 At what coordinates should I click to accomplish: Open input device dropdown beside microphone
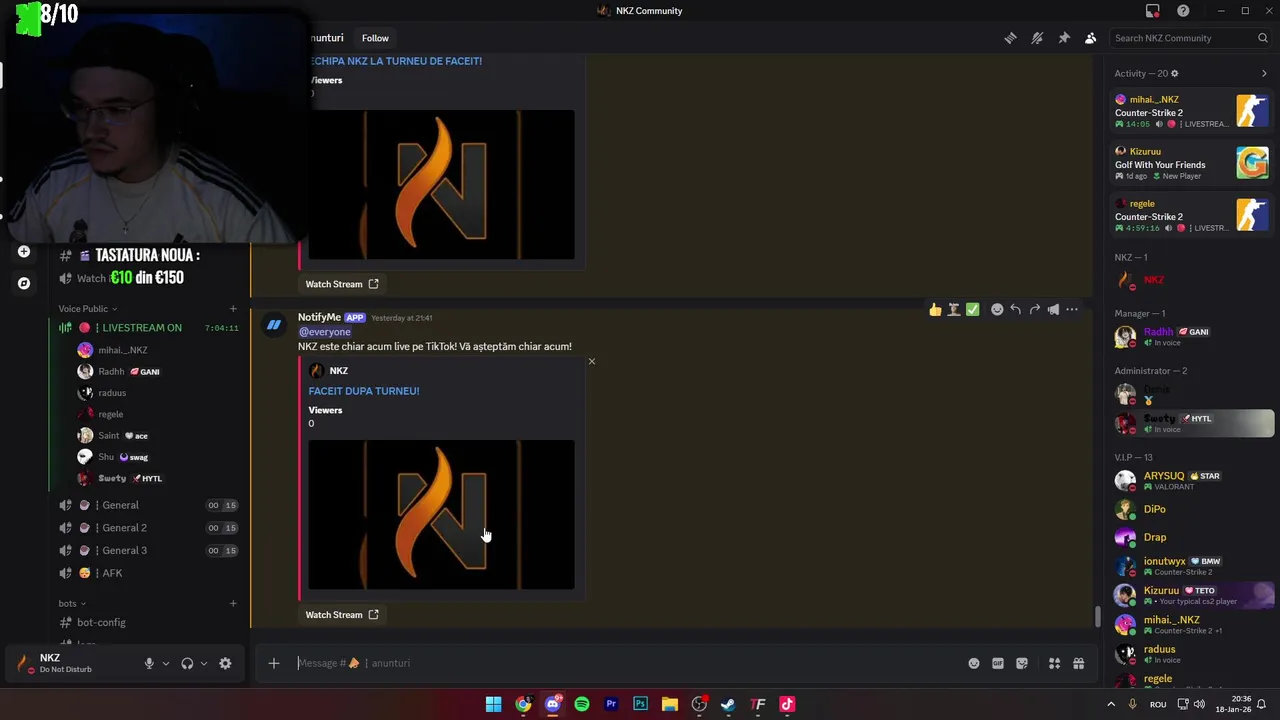pos(166,663)
